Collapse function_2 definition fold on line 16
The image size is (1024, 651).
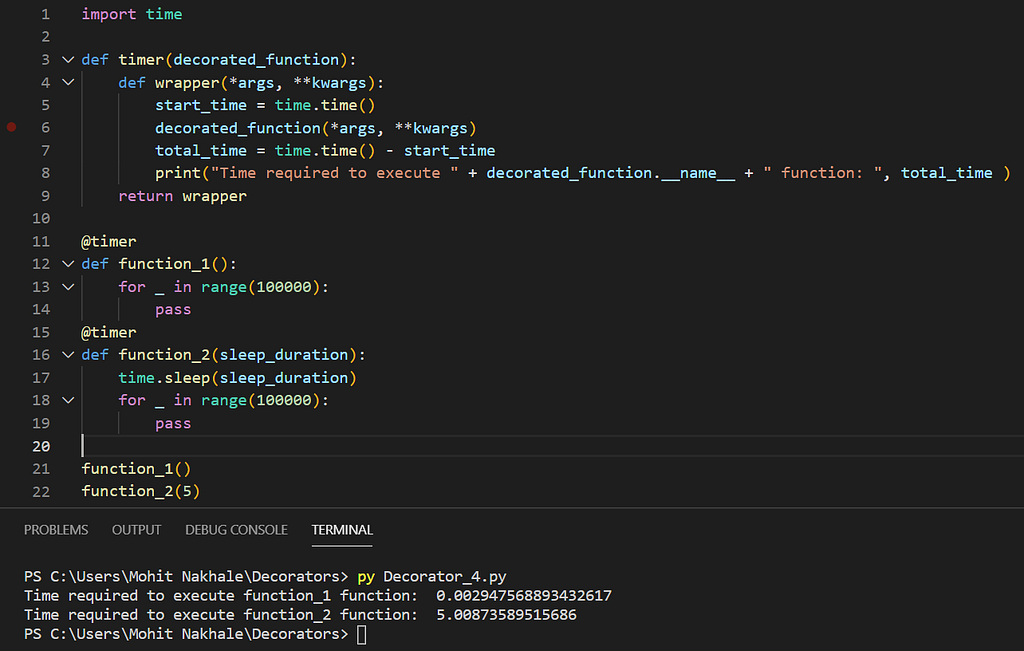click(68, 355)
